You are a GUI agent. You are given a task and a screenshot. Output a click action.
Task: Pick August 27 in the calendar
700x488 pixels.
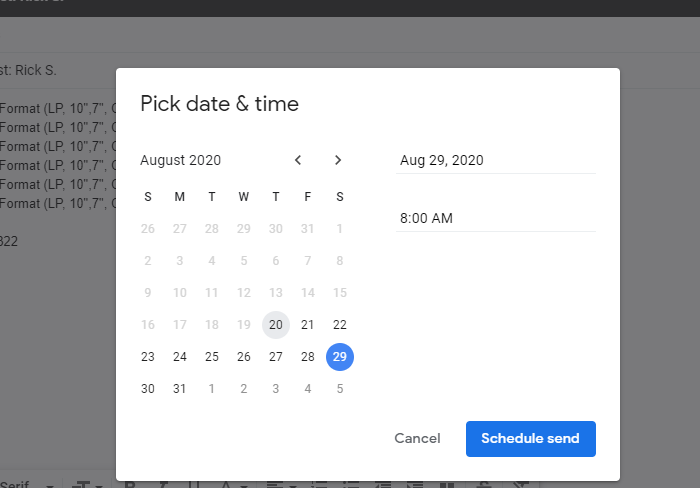point(276,357)
